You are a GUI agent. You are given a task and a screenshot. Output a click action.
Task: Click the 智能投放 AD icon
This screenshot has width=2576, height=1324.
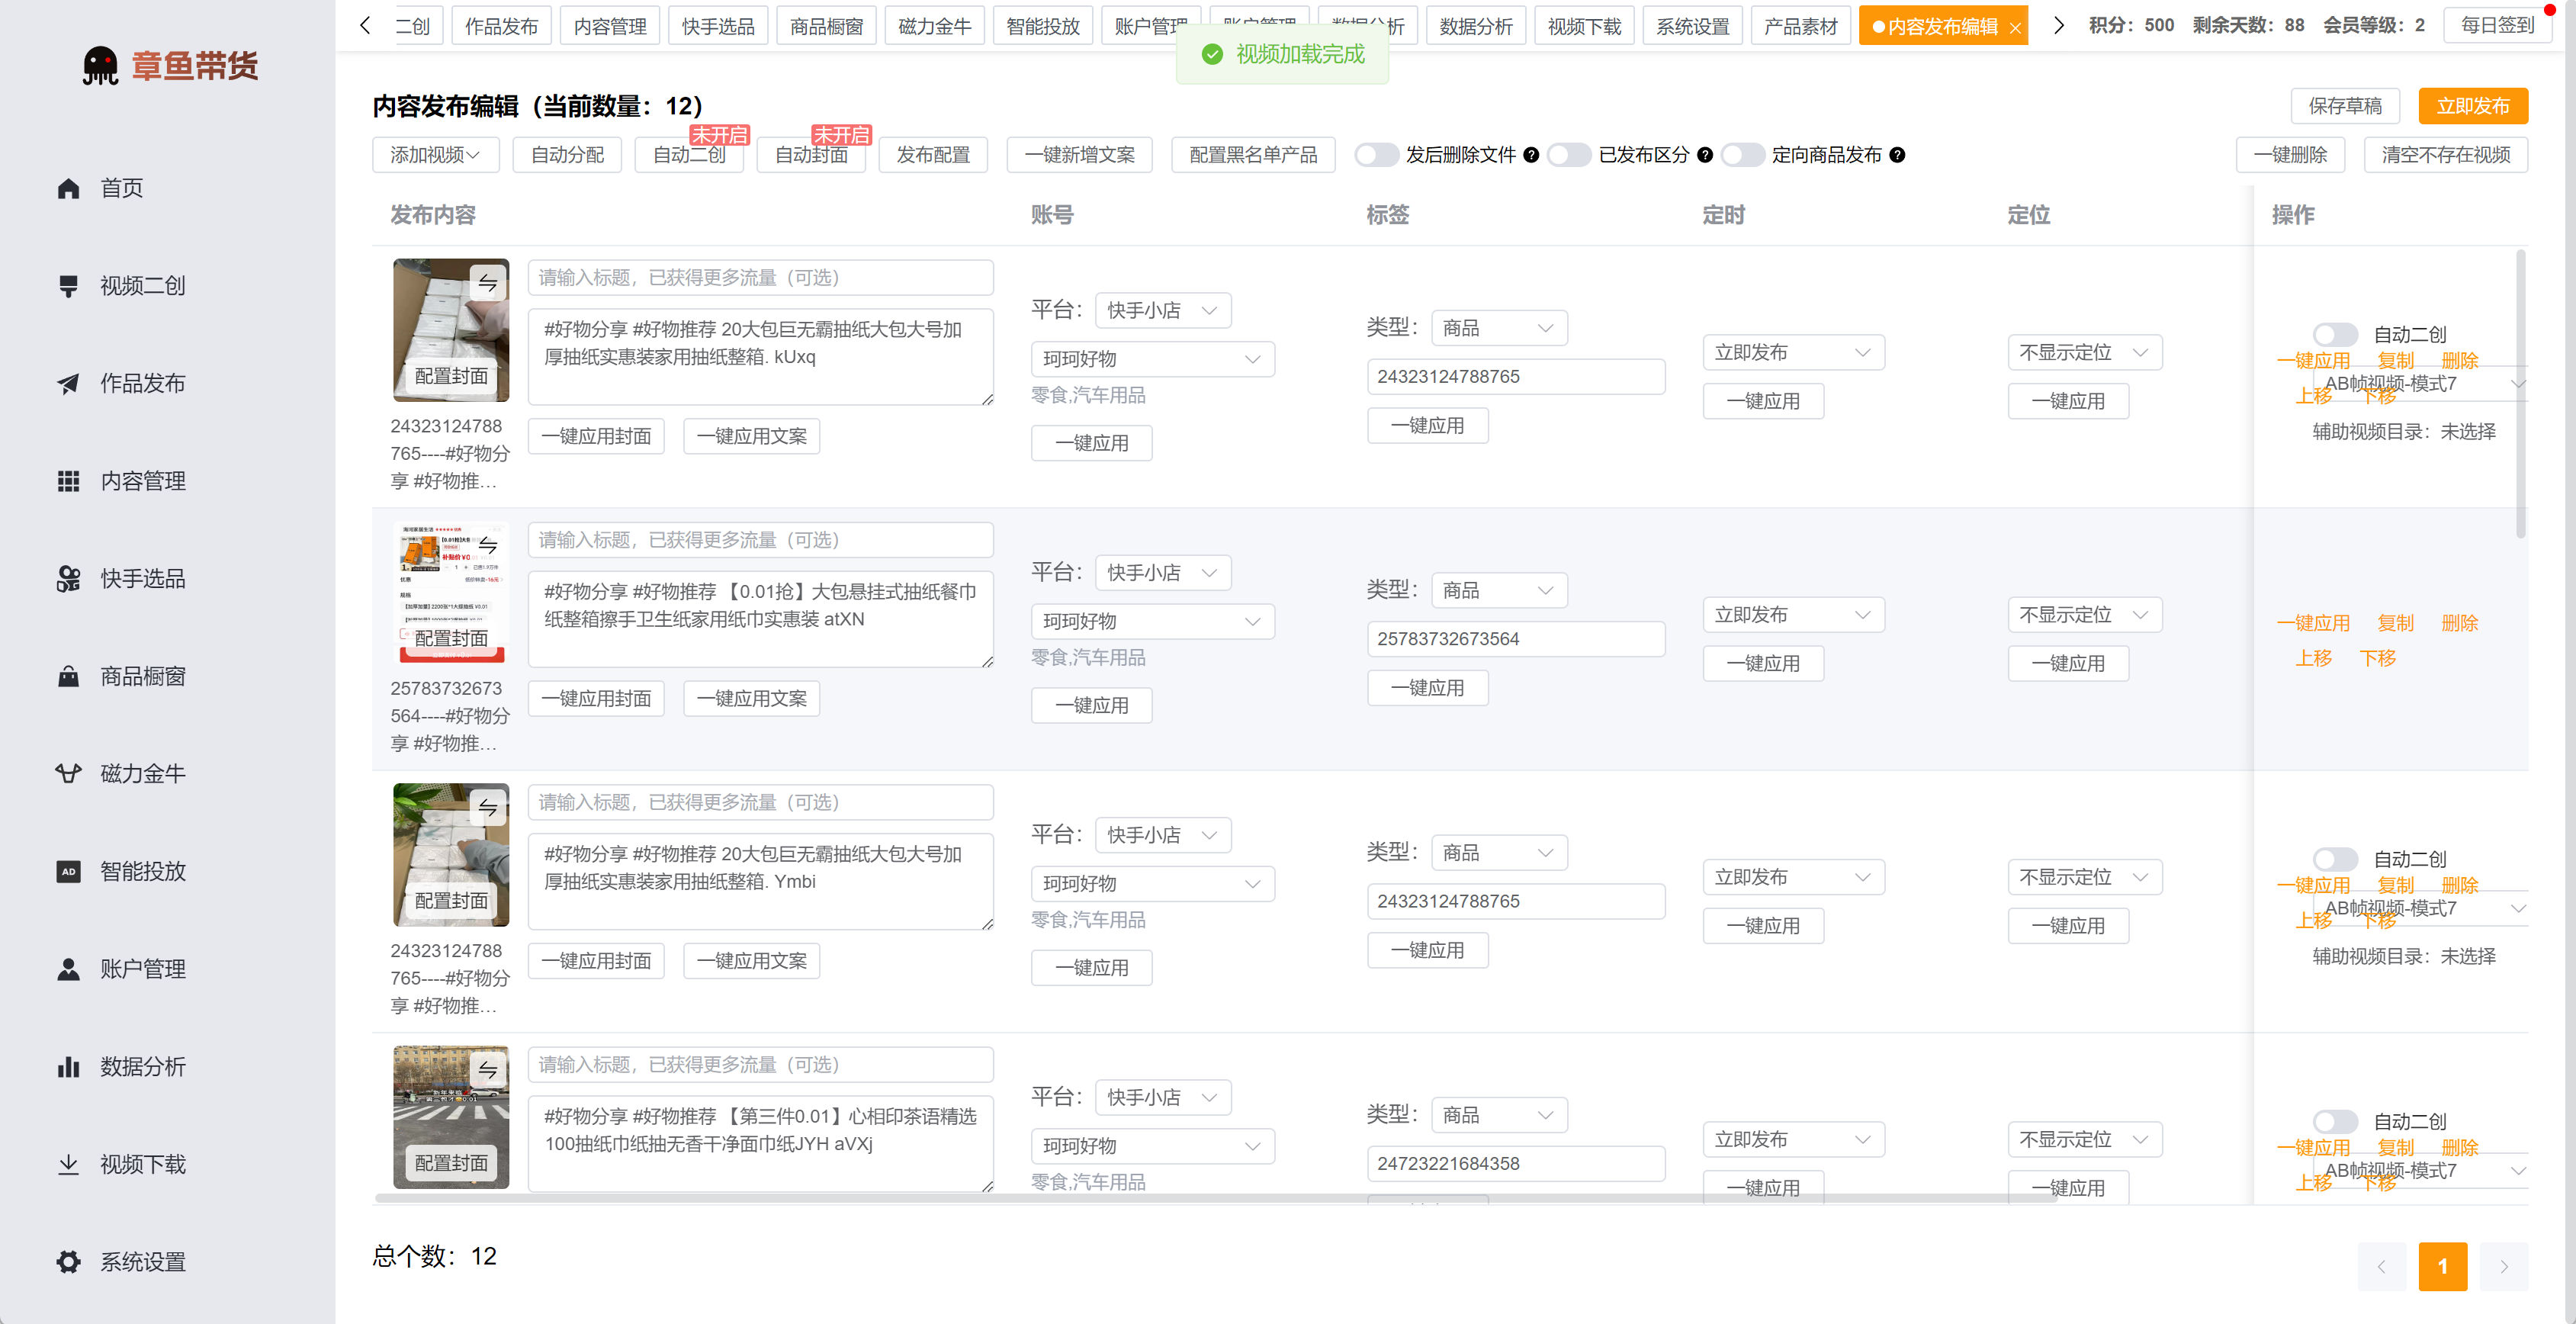tap(68, 872)
